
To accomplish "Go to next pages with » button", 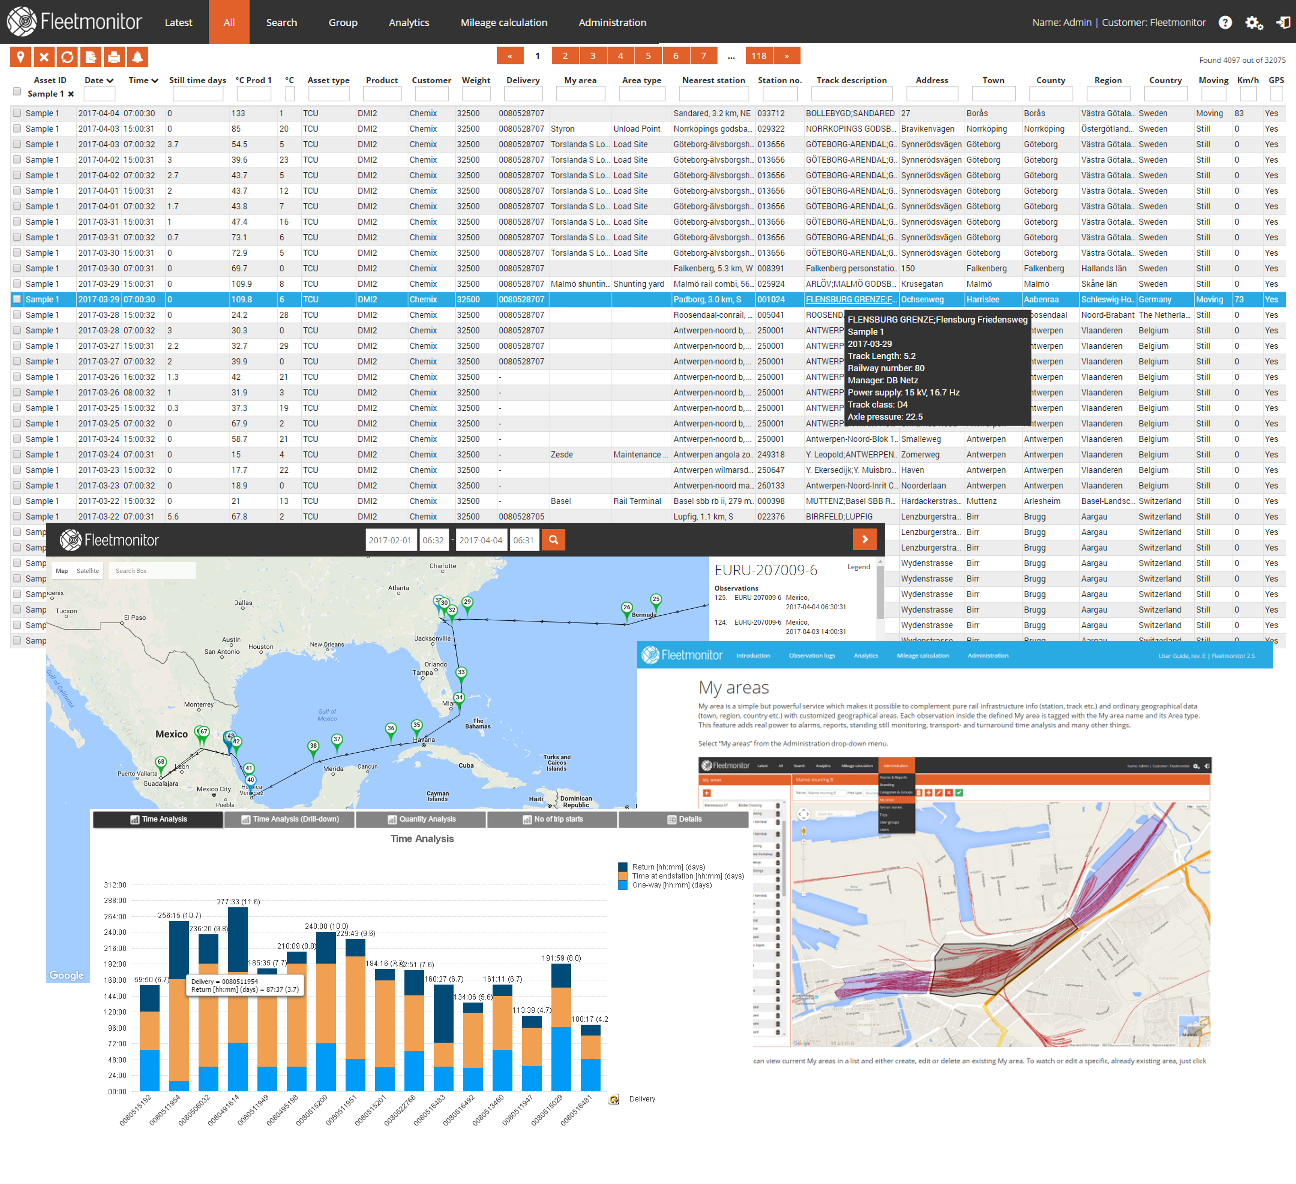I will point(787,56).
